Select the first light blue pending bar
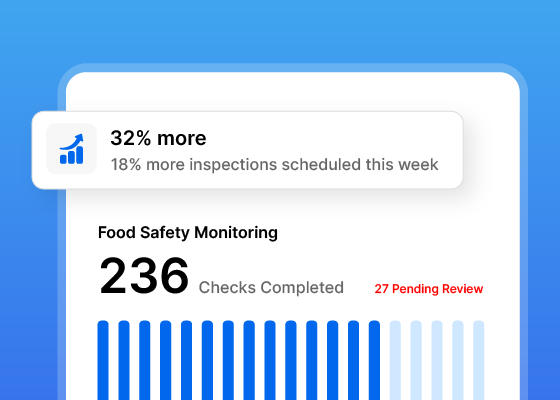 395,360
